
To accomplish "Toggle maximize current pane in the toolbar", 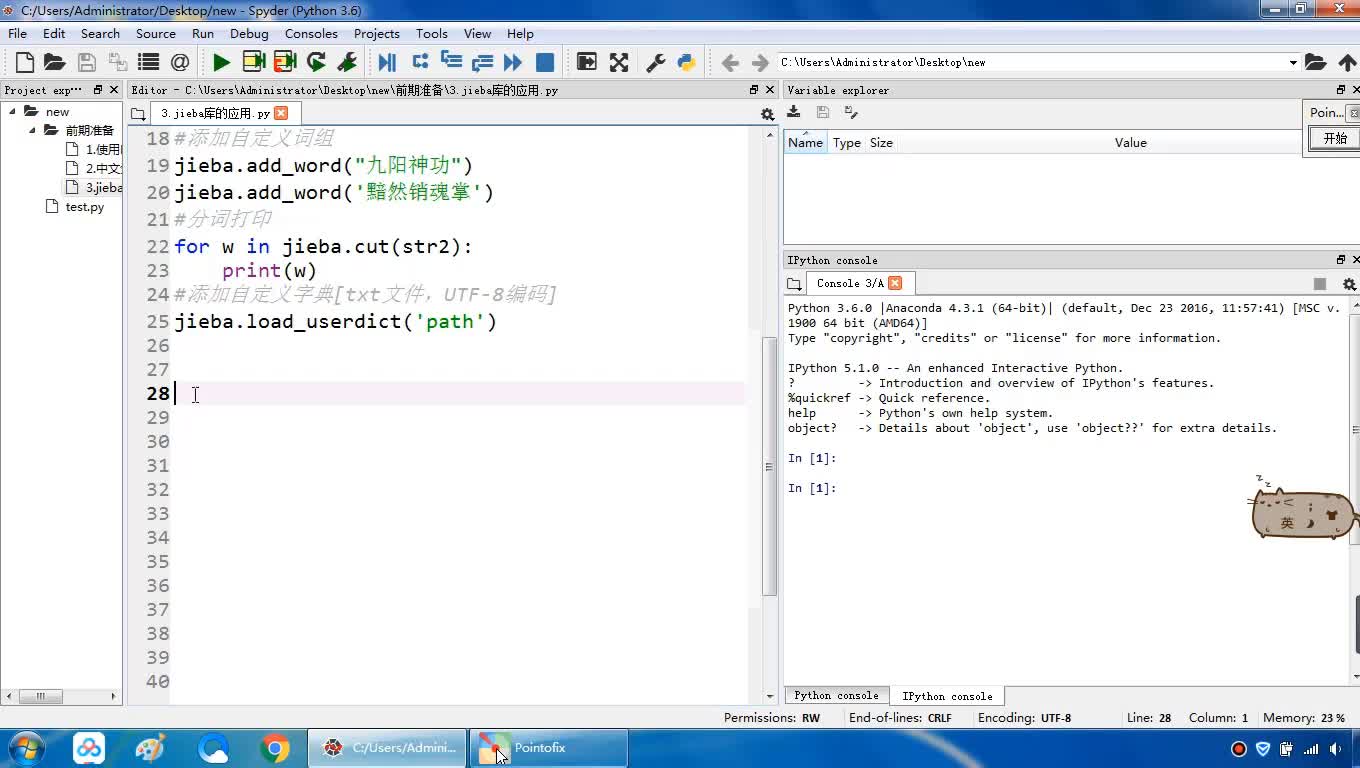I will tap(587, 62).
